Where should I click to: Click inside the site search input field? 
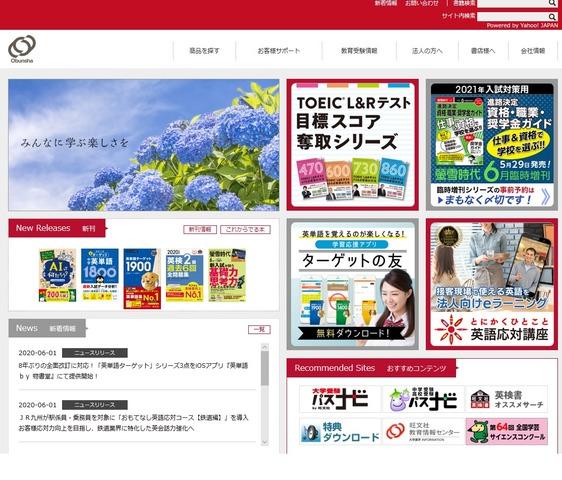click(x=513, y=17)
